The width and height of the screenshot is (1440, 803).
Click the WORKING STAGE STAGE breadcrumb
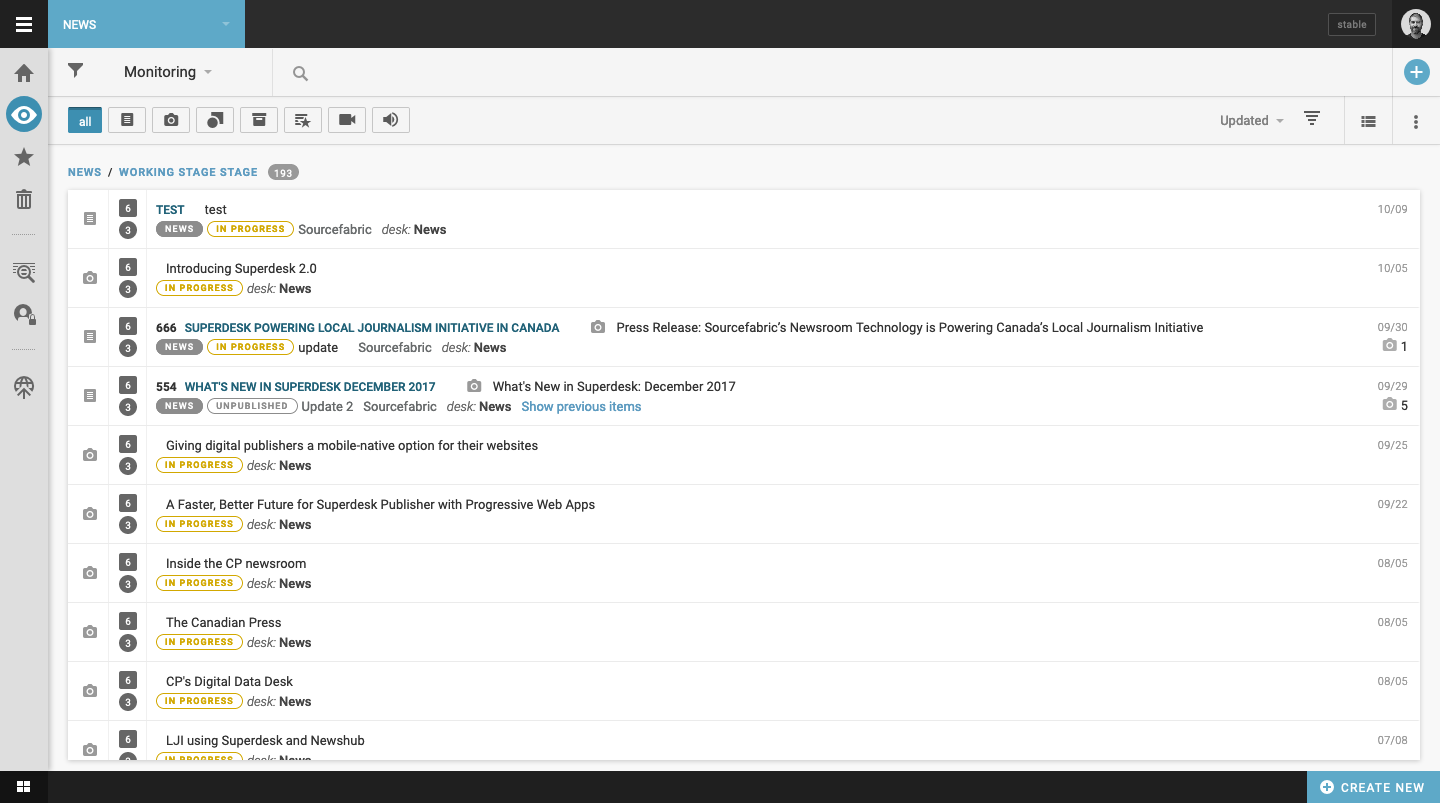pos(188,172)
